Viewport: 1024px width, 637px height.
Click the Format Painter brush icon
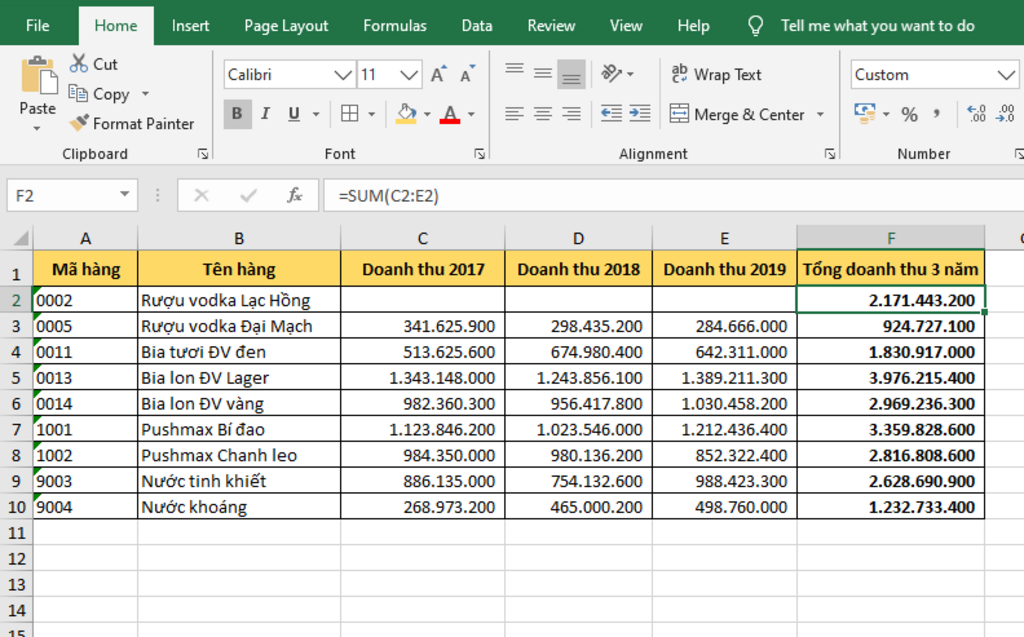(79, 124)
